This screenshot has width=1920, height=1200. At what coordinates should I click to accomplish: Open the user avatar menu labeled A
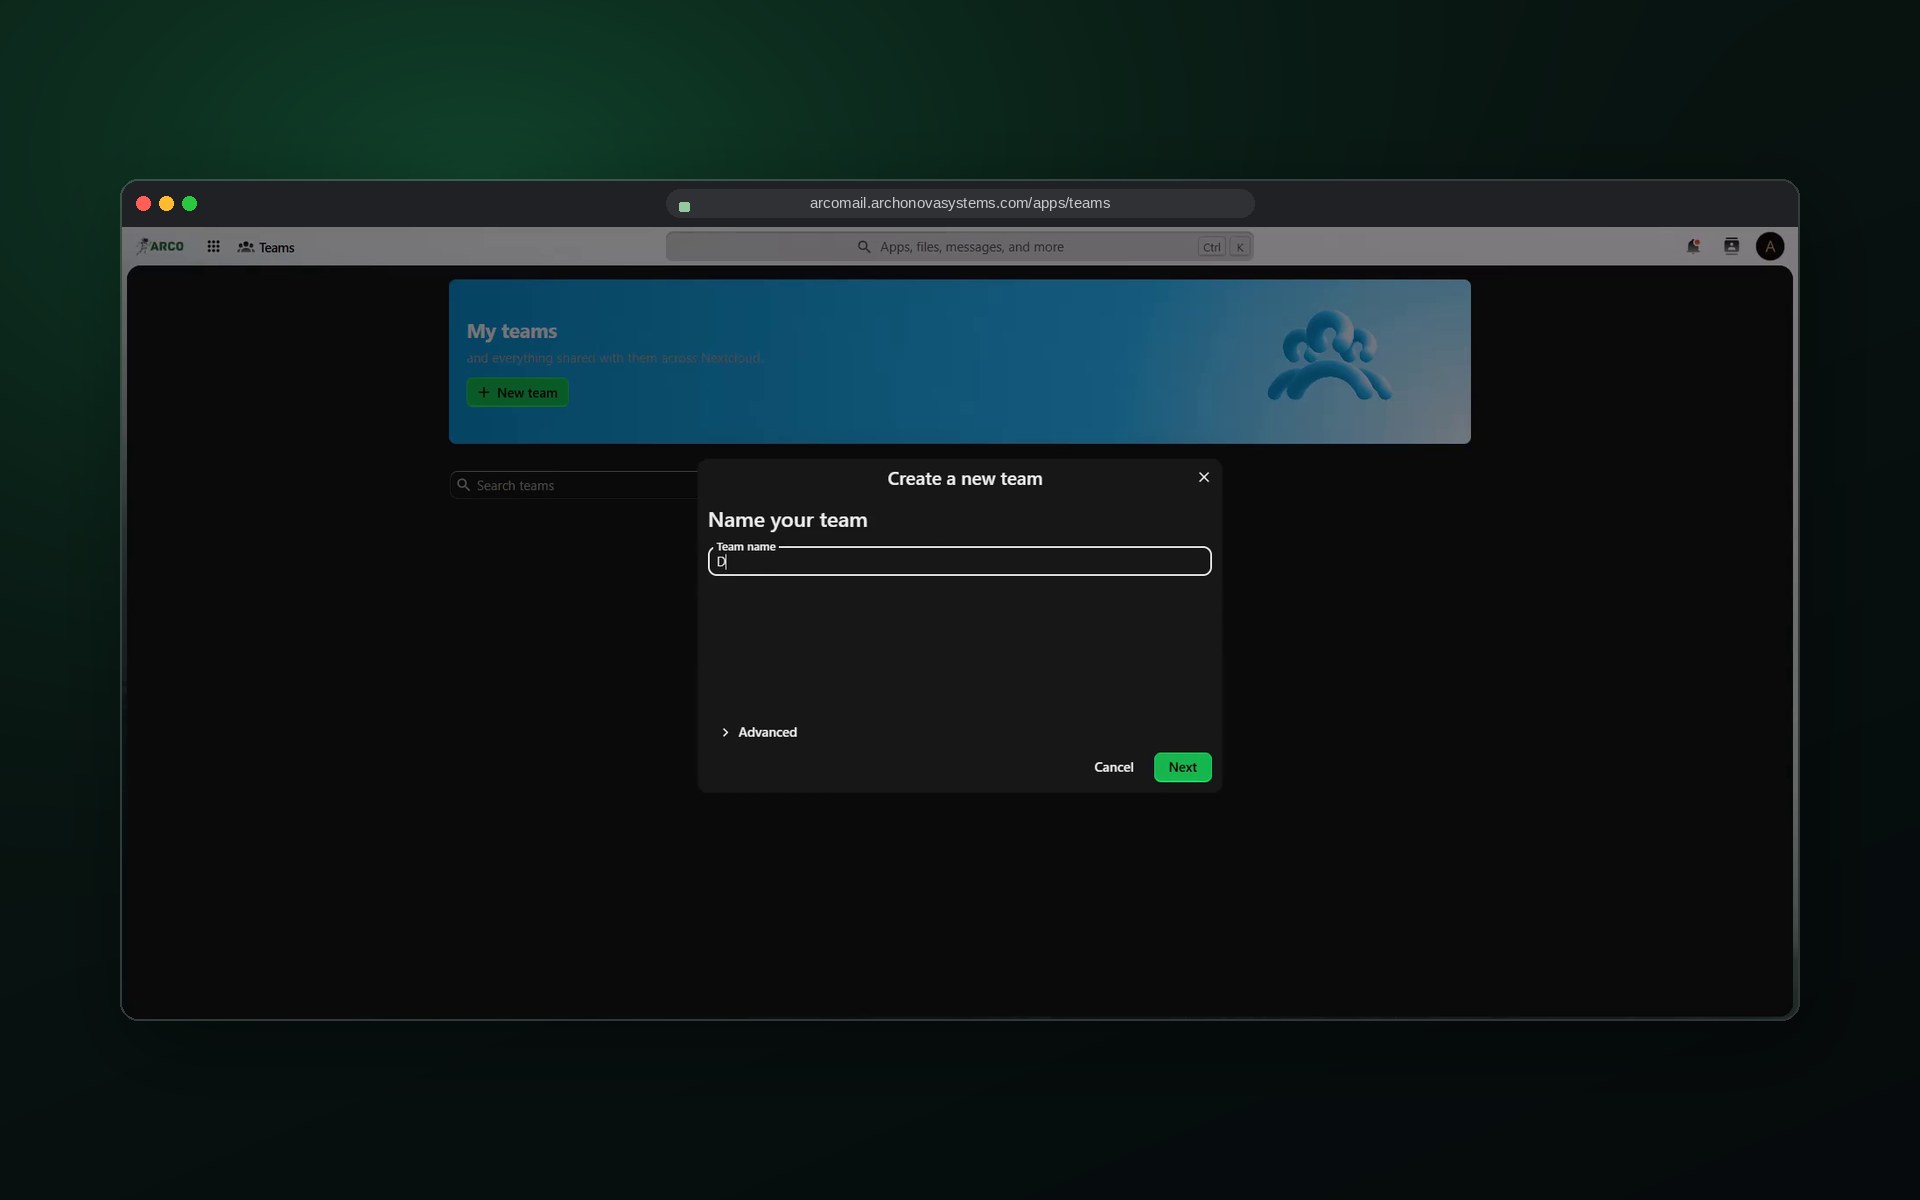click(x=1769, y=246)
